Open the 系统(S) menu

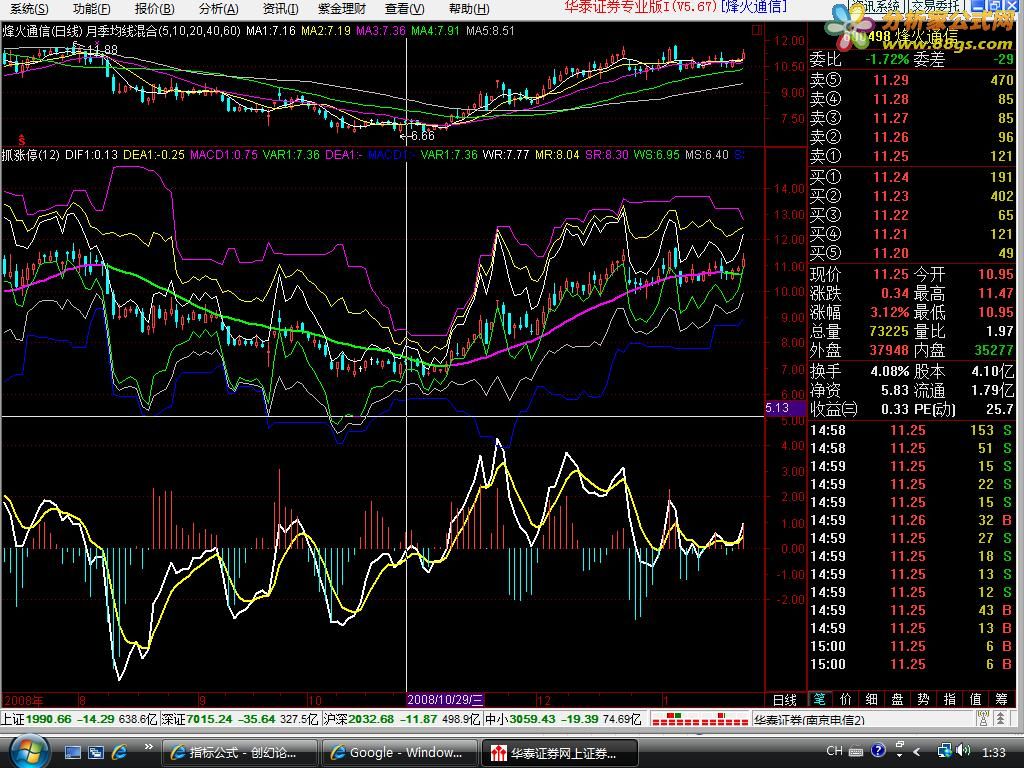(29, 8)
